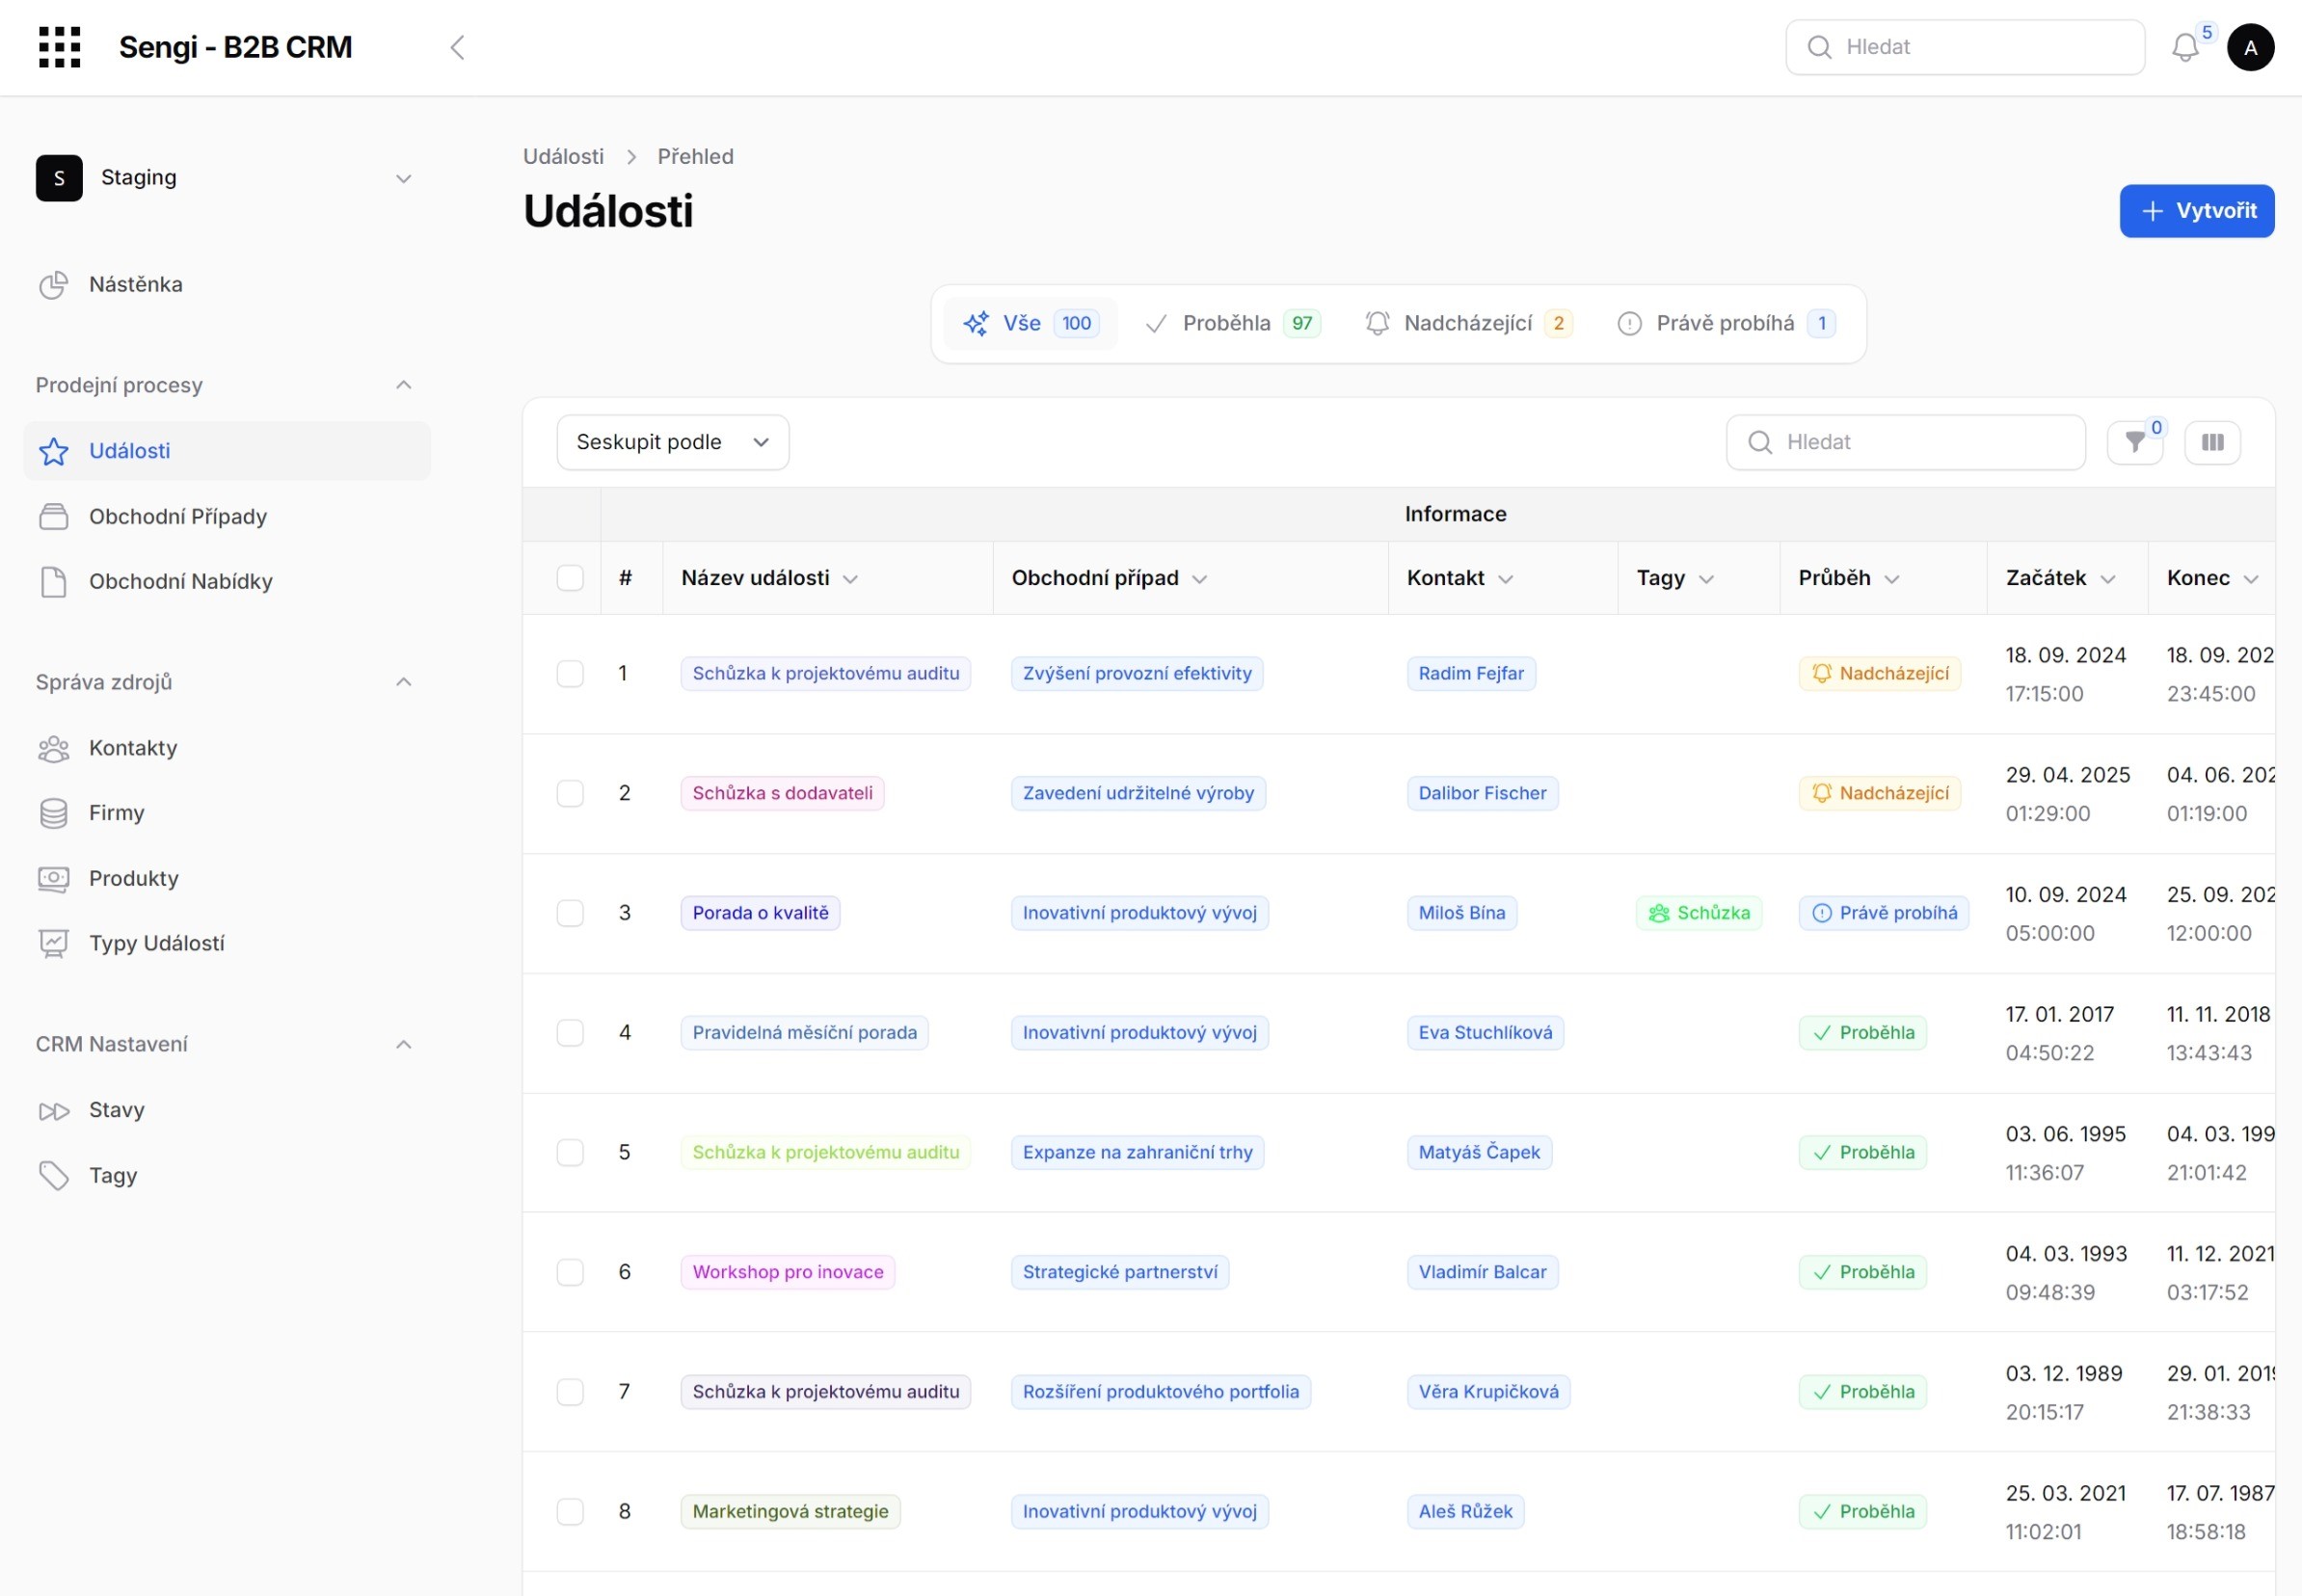
Task: Open the table filter funnel icon
Action: pyautogui.click(x=2134, y=442)
